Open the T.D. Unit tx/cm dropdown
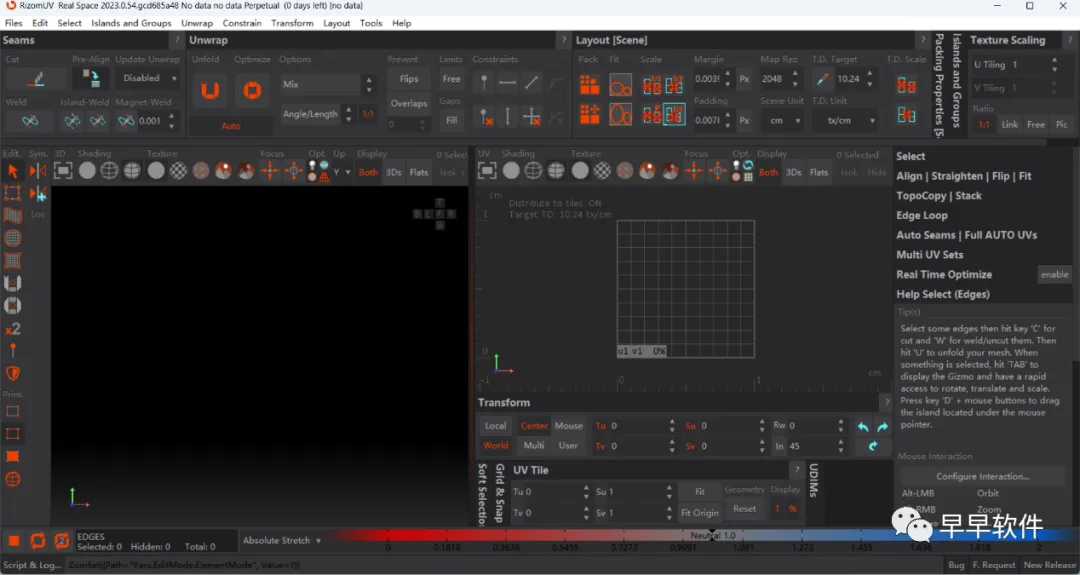The height and width of the screenshot is (575, 1080). (x=844, y=121)
